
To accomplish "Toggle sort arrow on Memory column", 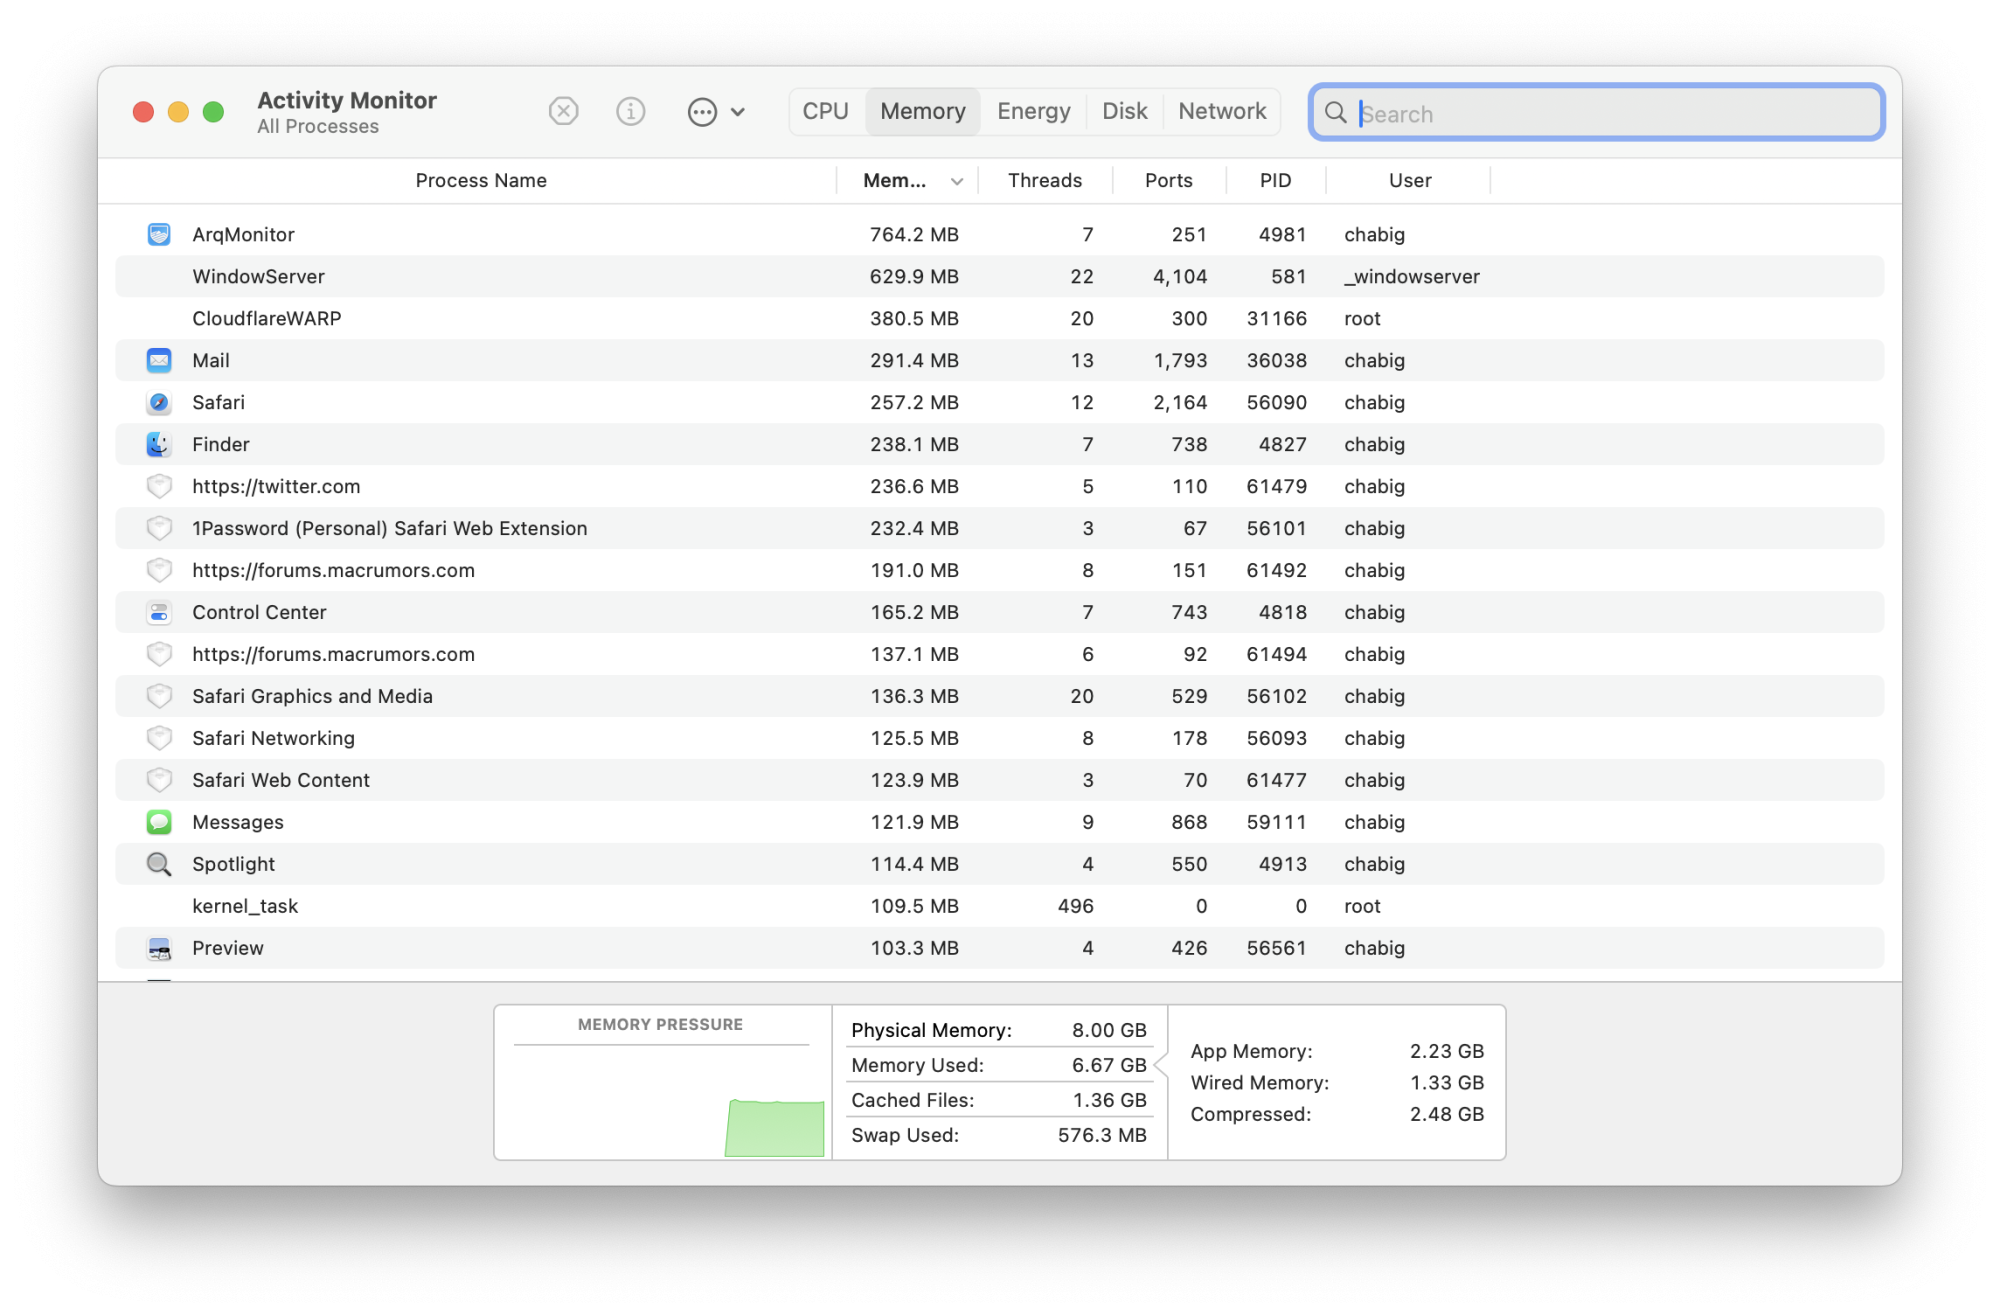I will 957,181.
